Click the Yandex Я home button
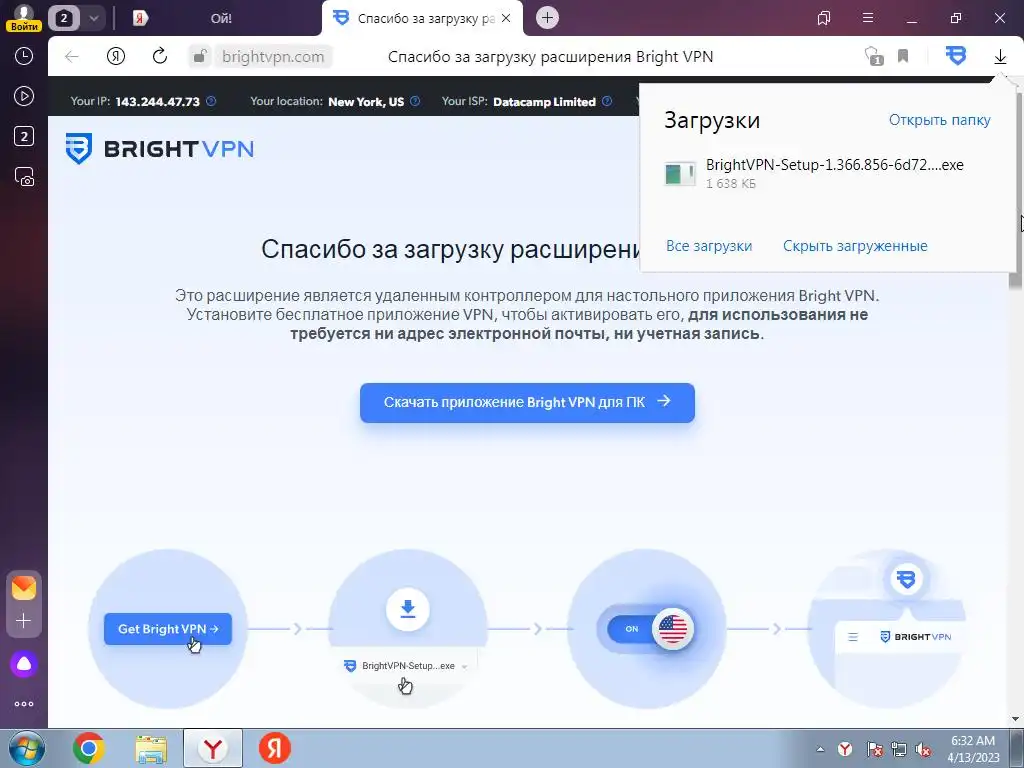The height and width of the screenshot is (768, 1024). click(x=116, y=56)
